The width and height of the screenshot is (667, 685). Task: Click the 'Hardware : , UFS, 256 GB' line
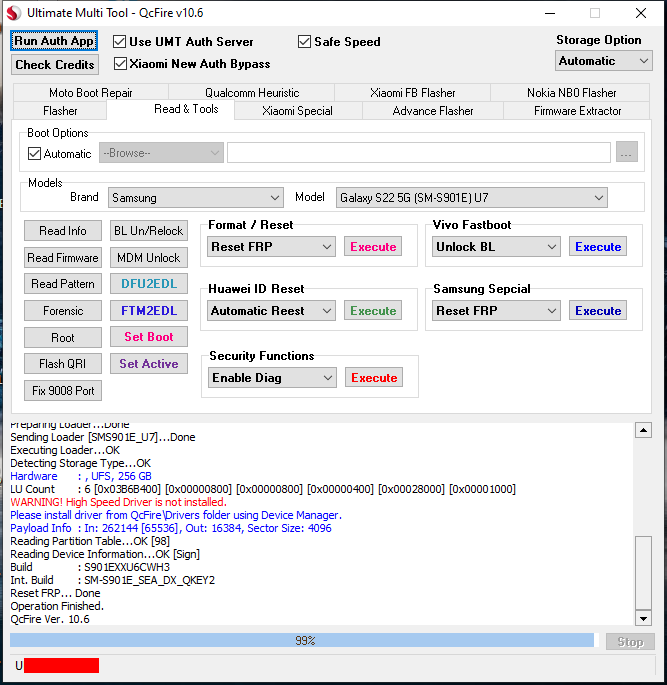point(81,476)
